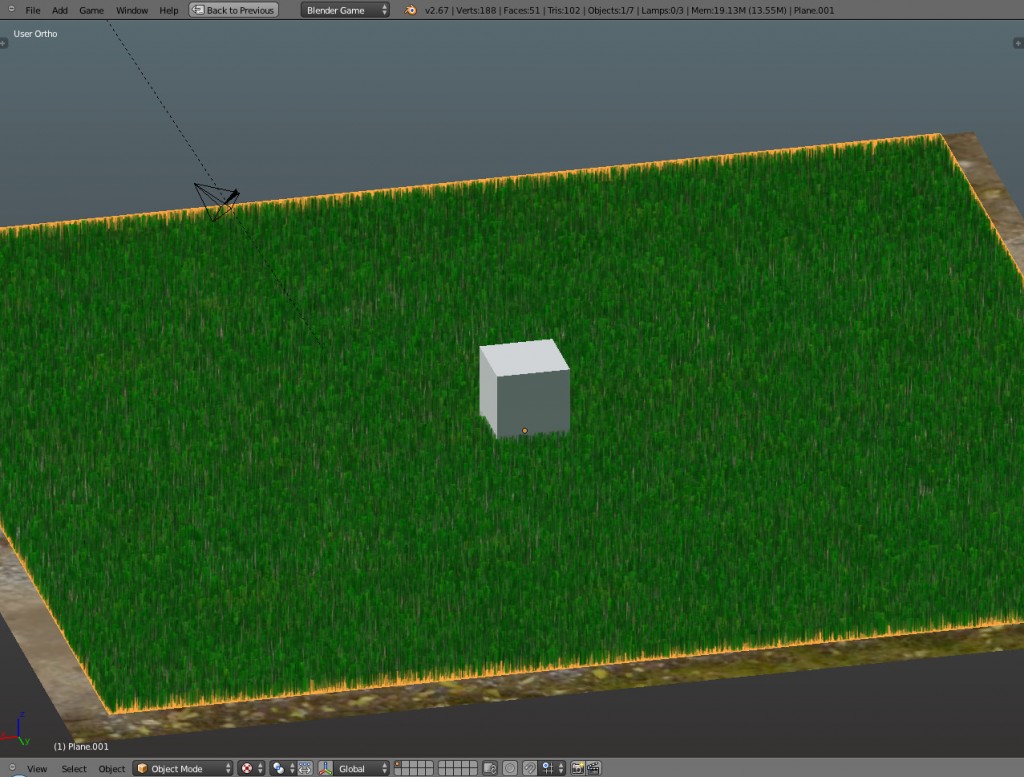Open the Object menu in the viewport

coord(112,768)
